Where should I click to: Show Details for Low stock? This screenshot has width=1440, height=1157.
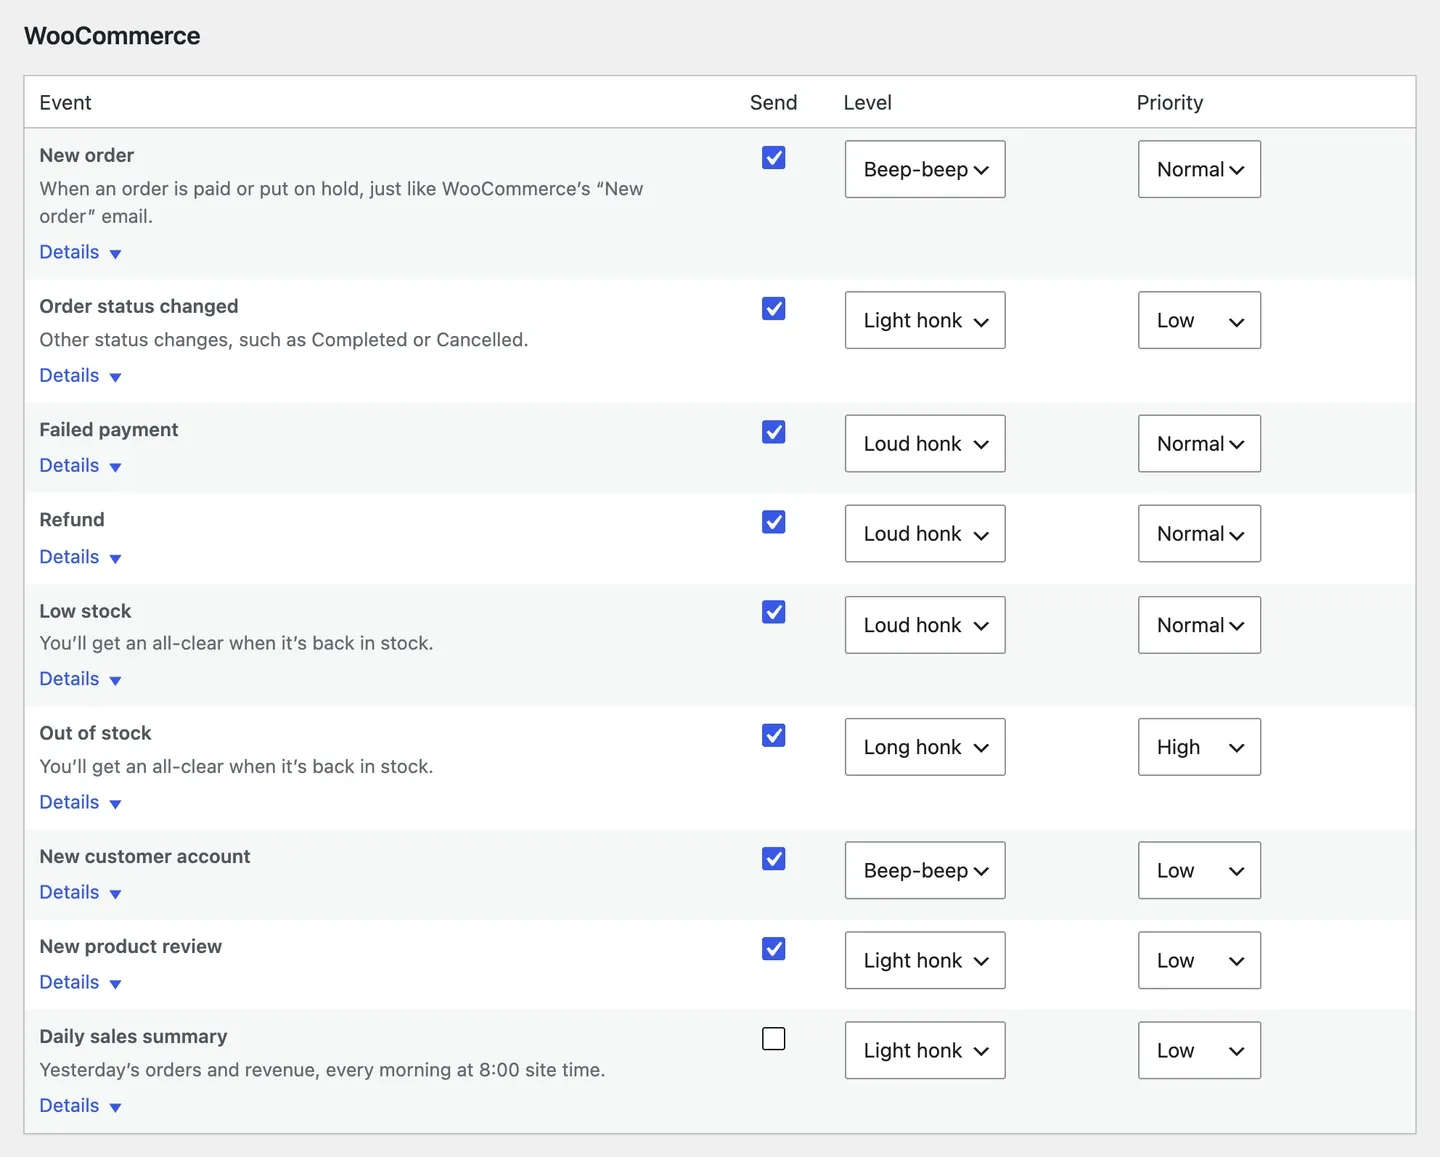80,679
